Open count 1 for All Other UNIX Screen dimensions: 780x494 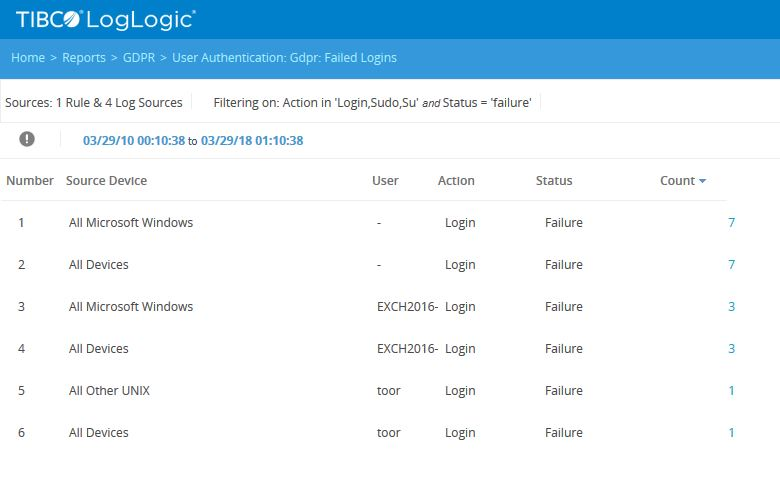pyautogui.click(x=732, y=391)
